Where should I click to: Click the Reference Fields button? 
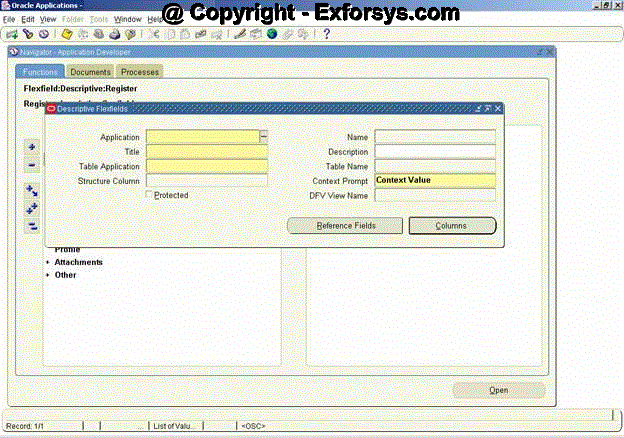click(345, 226)
